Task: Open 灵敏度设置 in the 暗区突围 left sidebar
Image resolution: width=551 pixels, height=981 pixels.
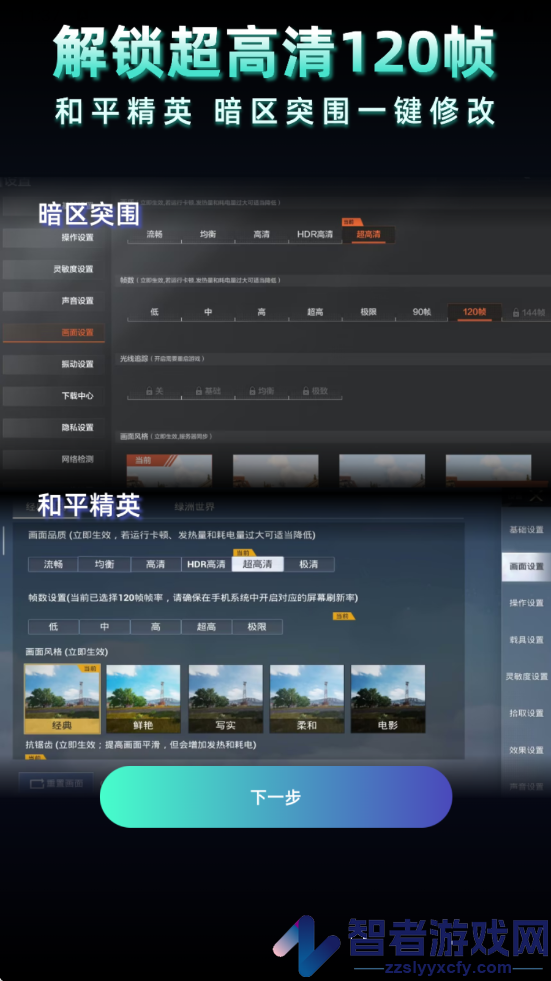Action: pyautogui.click(x=54, y=269)
